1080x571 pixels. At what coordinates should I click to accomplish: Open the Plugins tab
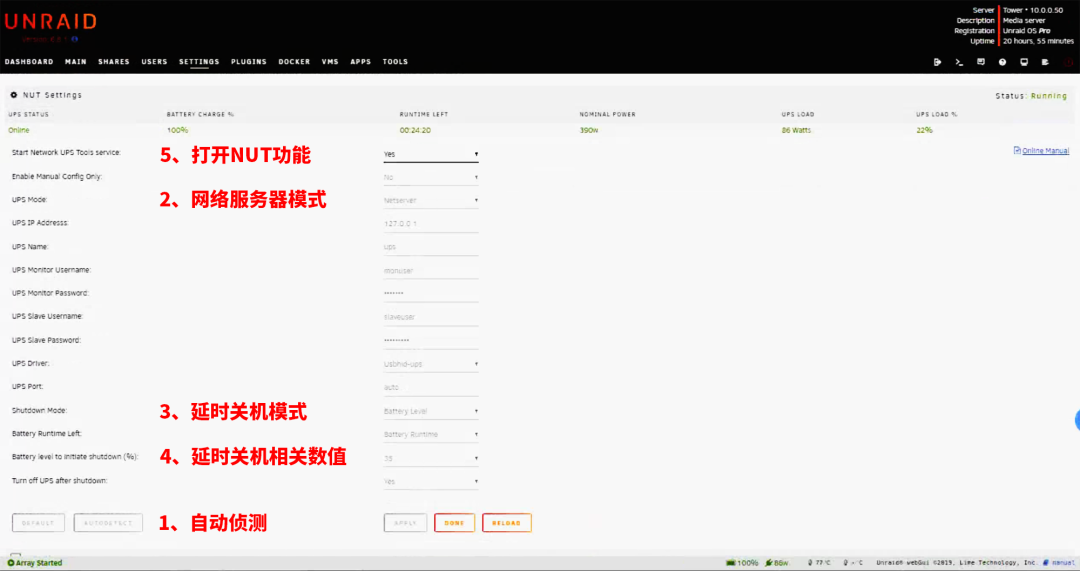pyautogui.click(x=249, y=62)
